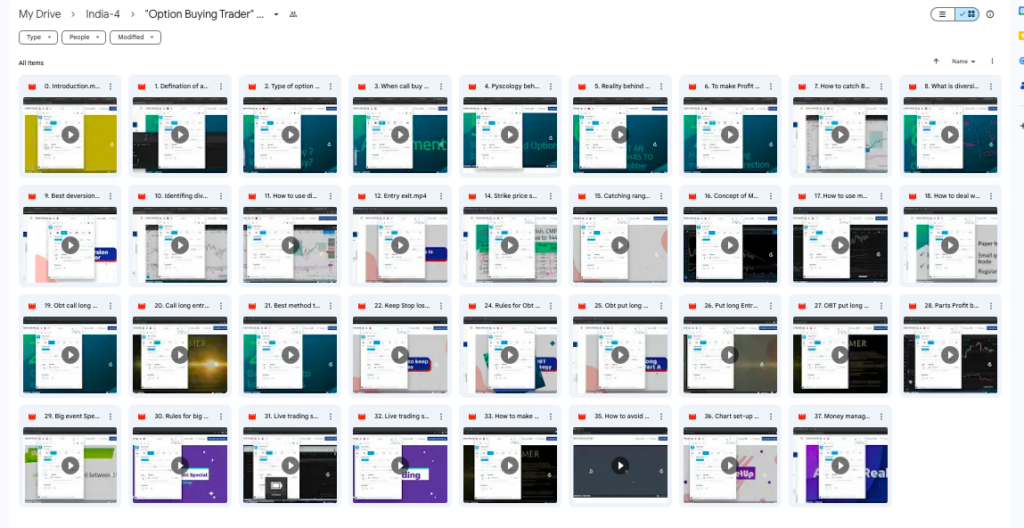Viewport: 1024px width, 528px height.
Task: Open sort options three-dot menu beside Name
Action: point(992,61)
